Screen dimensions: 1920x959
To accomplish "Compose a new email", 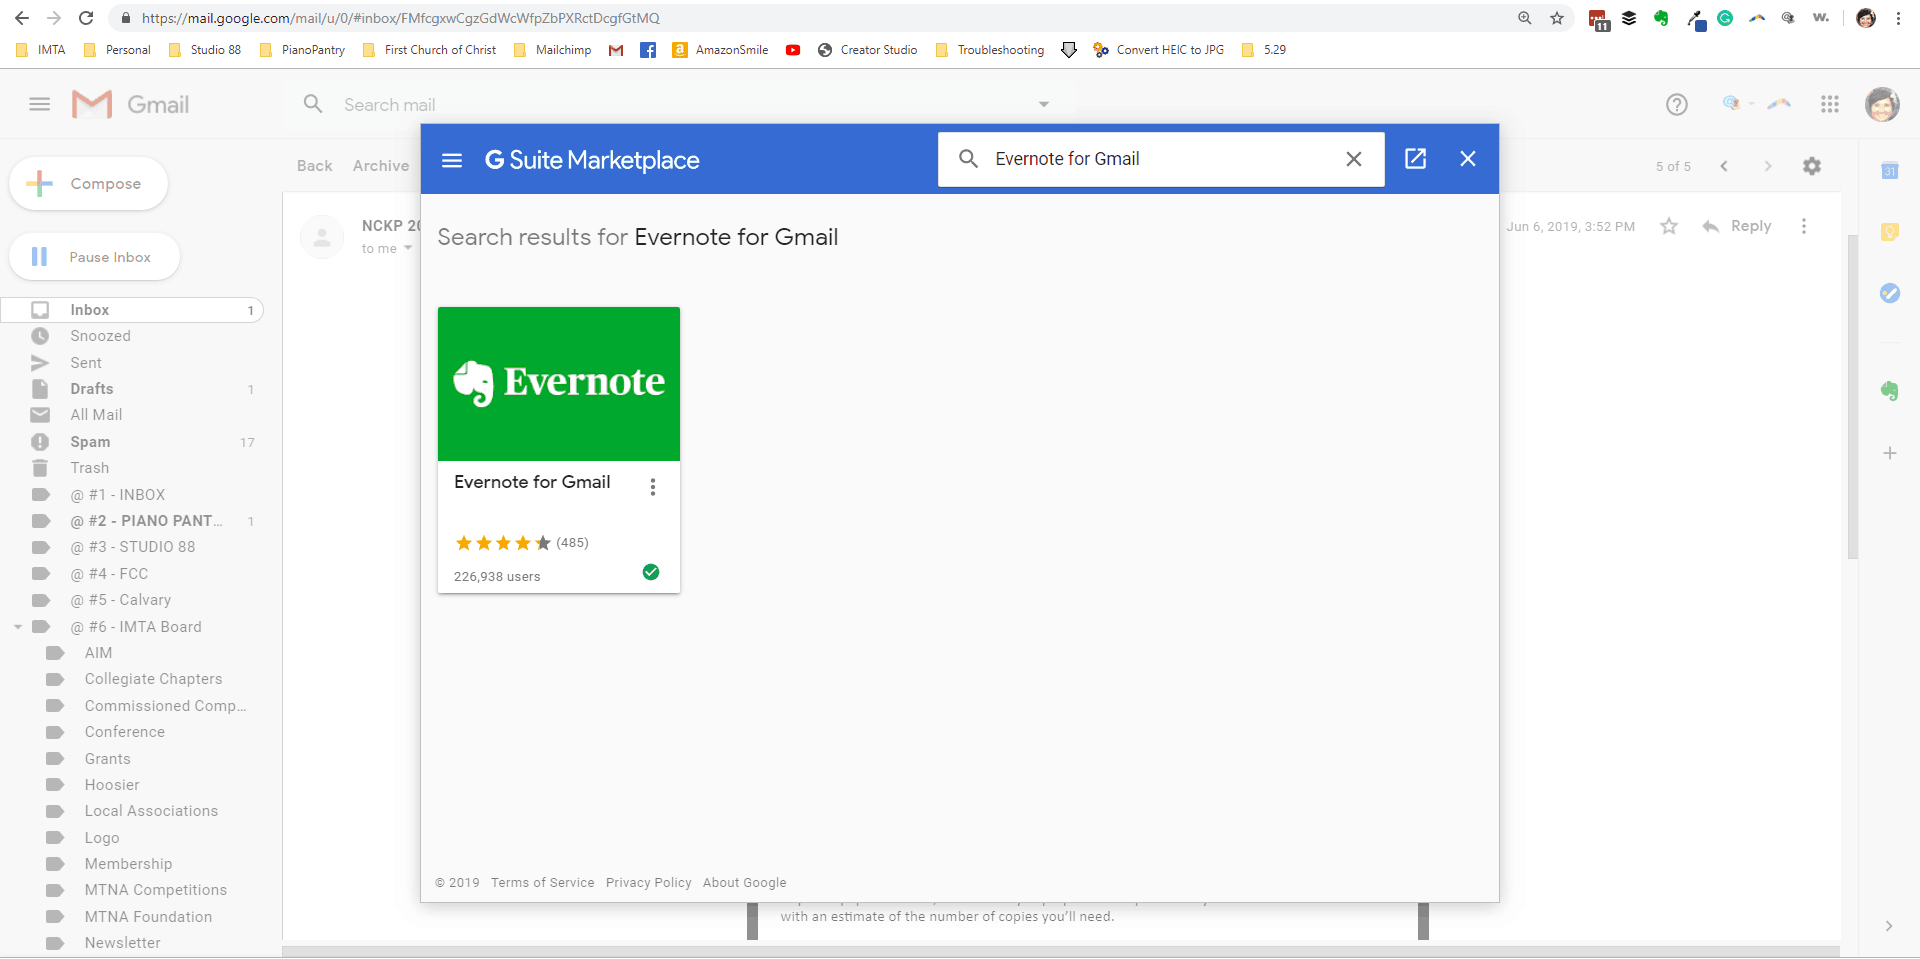I will [x=88, y=184].
